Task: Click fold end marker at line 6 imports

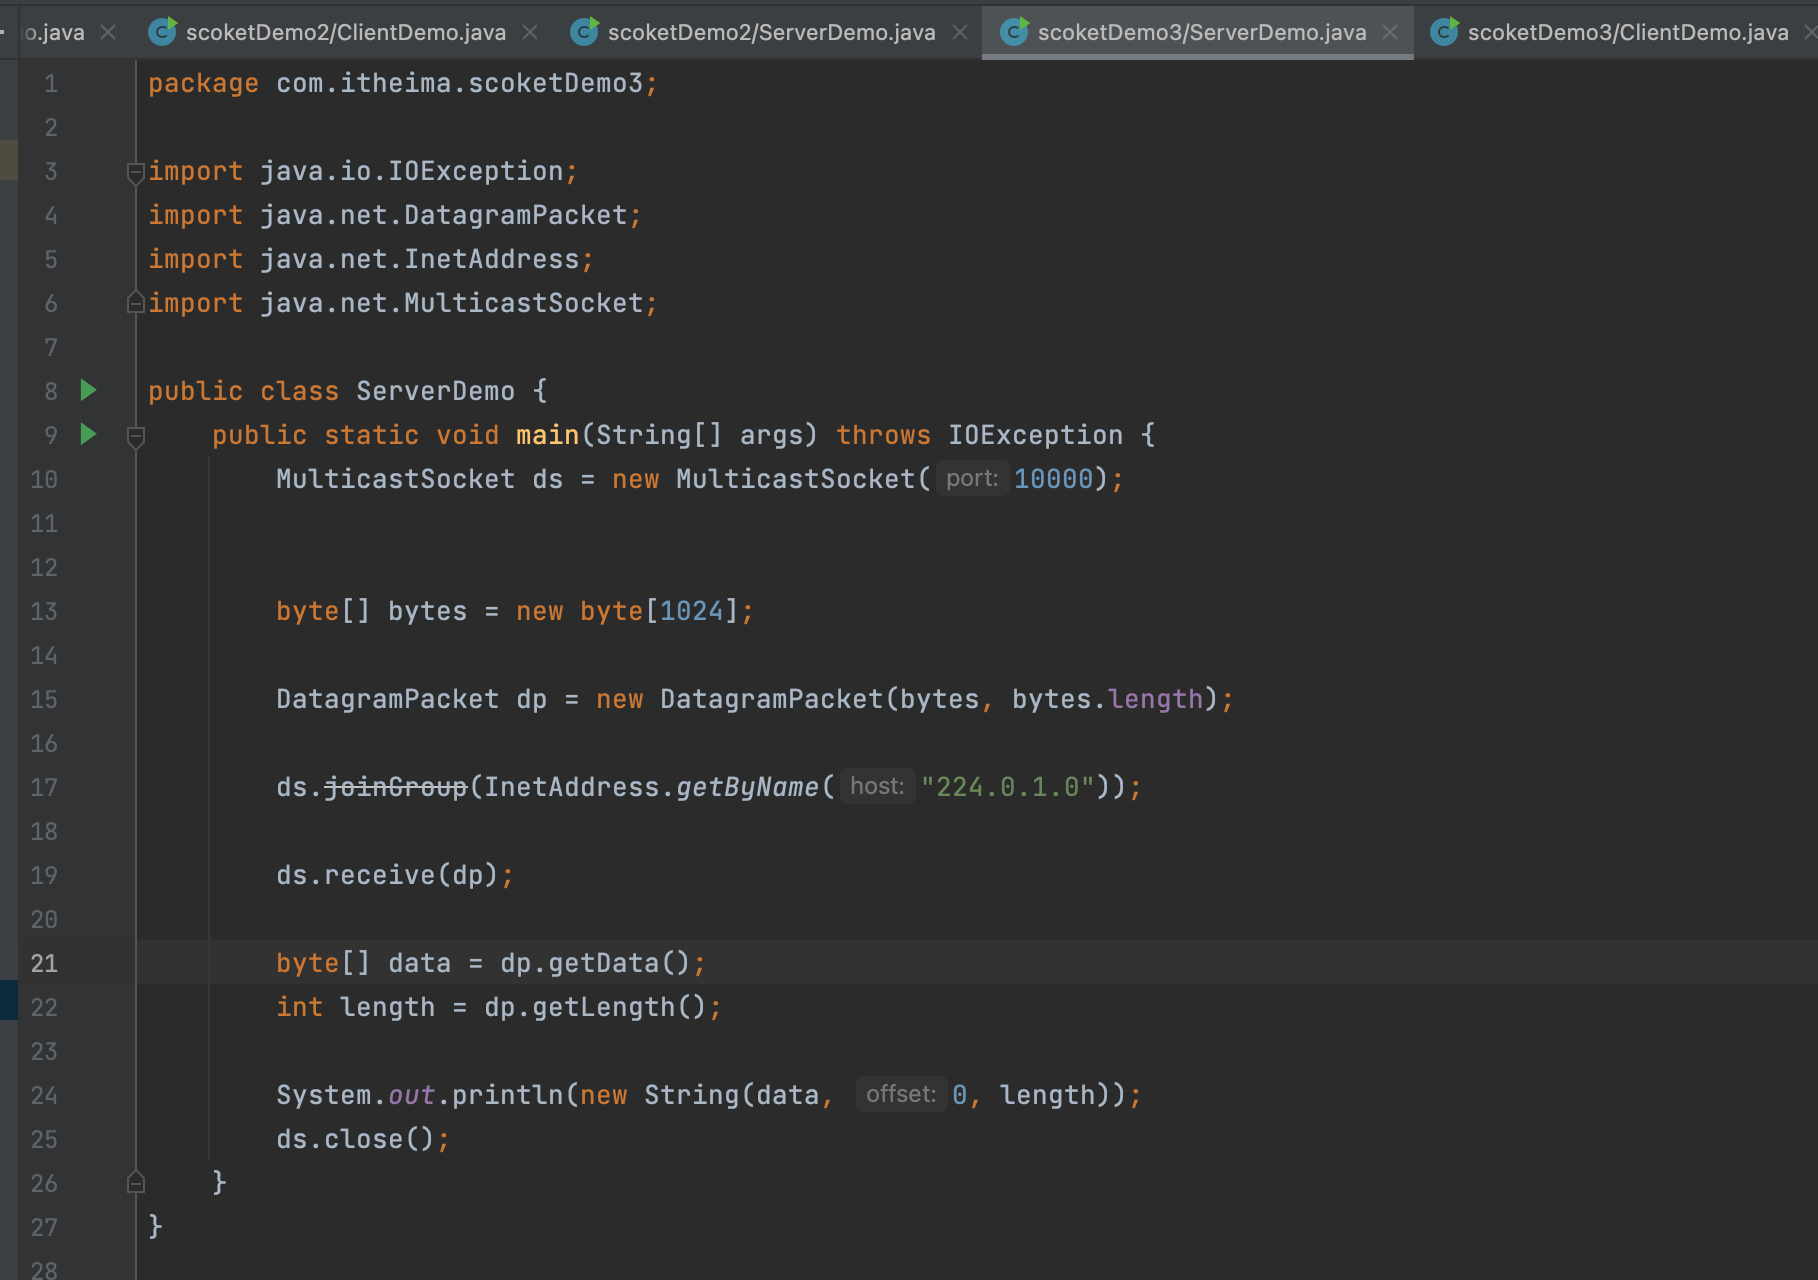Action: tap(136, 302)
